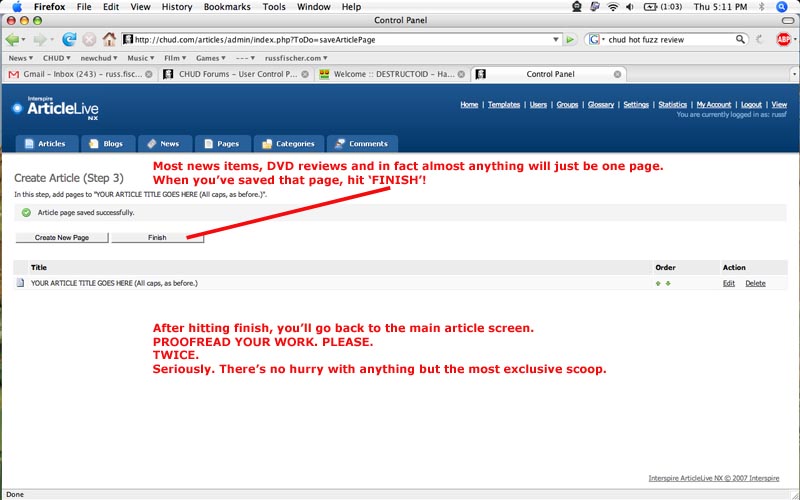This screenshot has height=500, width=800.
Task: Expand the CHUD bookmarks folder dropdown
Action: click(x=56, y=58)
